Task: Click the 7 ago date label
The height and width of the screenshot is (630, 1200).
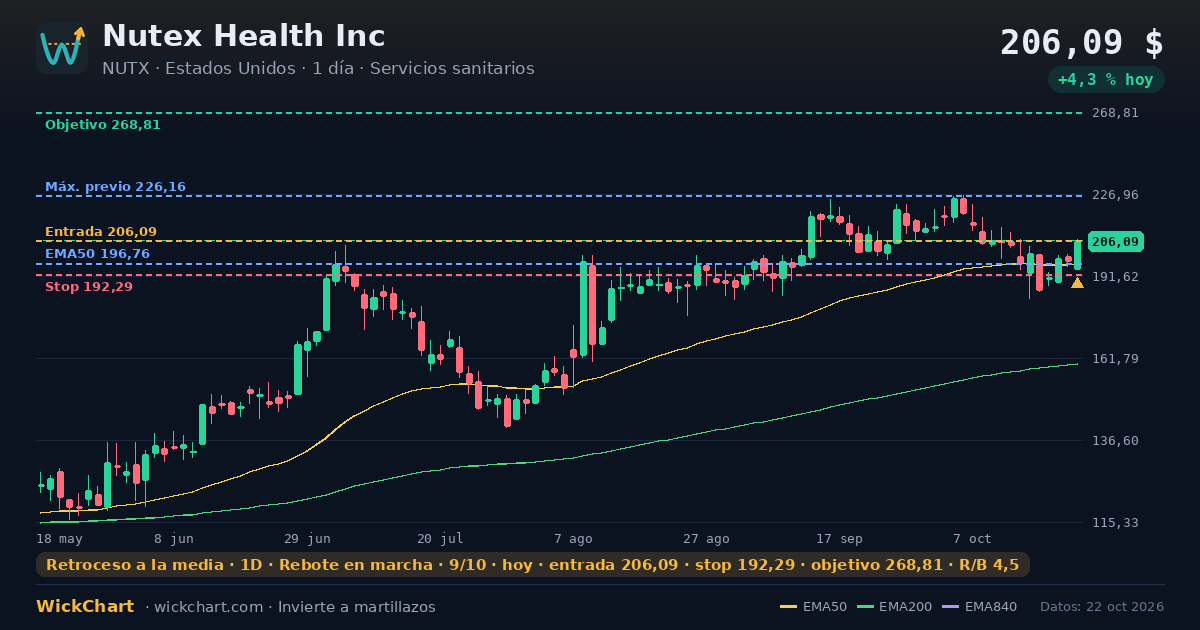Action: tap(573, 538)
